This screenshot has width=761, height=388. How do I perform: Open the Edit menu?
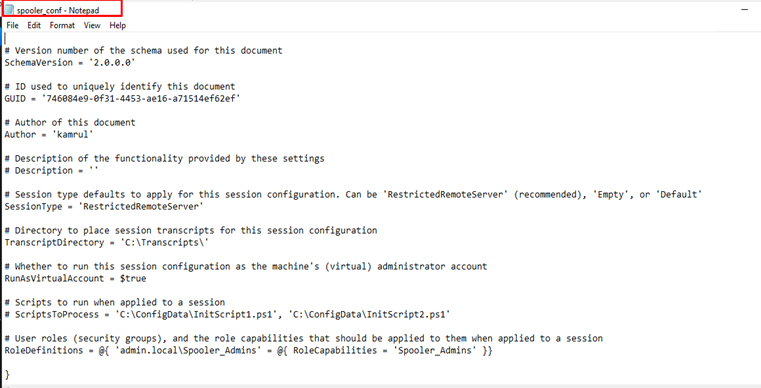tap(34, 25)
